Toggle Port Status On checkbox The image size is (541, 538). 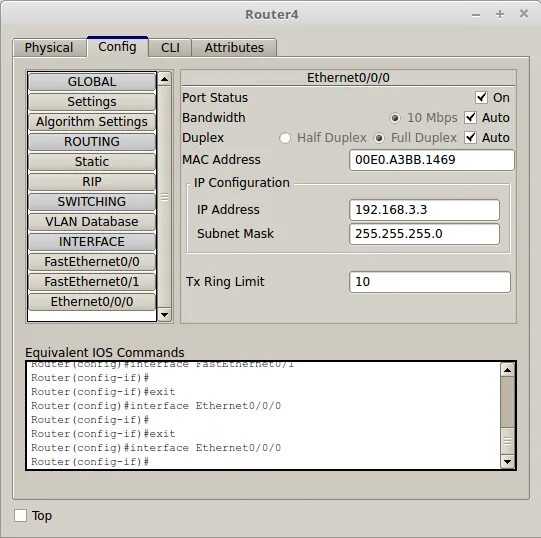click(481, 98)
